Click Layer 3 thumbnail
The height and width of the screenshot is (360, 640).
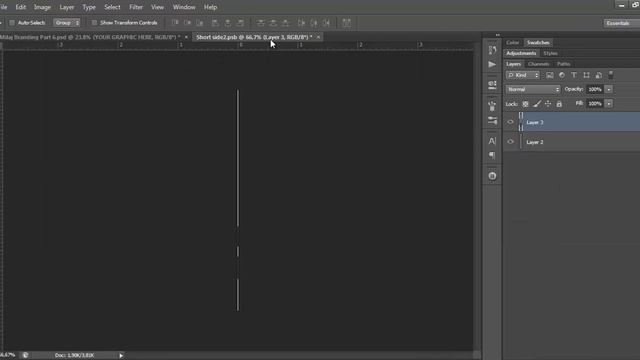pyautogui.click(x=521, y=122)
